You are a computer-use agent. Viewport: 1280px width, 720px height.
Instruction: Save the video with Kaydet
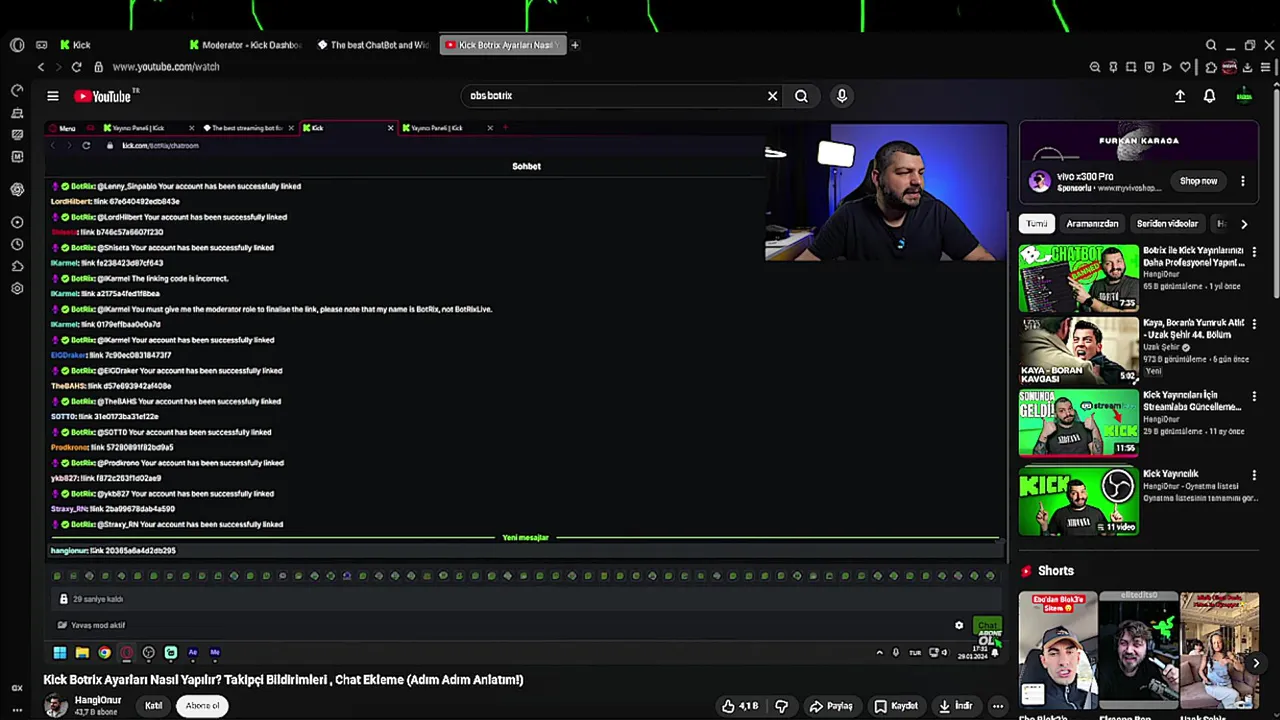click(896, 706)
